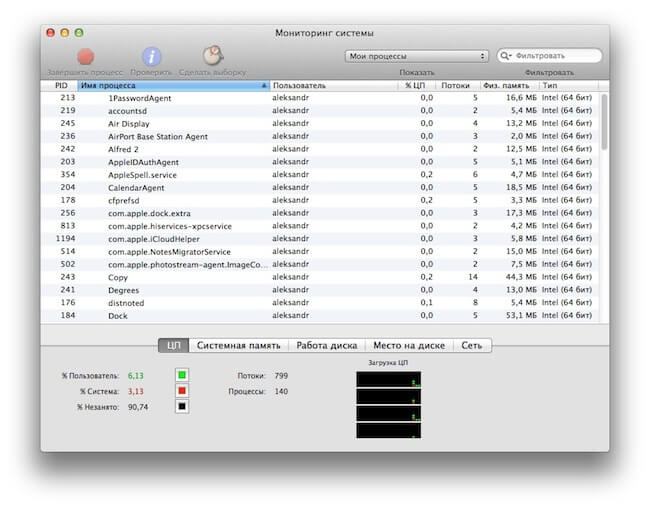Viewport: 650px width, 508px height.
Task: Sort by Физ. память column header
Action: [x=508, y=85]
